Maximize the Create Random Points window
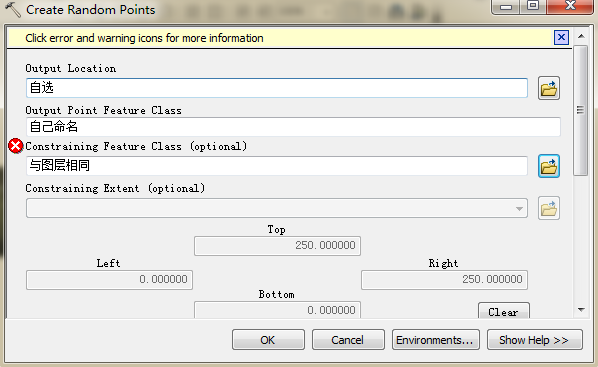This screenshot has width=598, height=367. coord(533,6)
